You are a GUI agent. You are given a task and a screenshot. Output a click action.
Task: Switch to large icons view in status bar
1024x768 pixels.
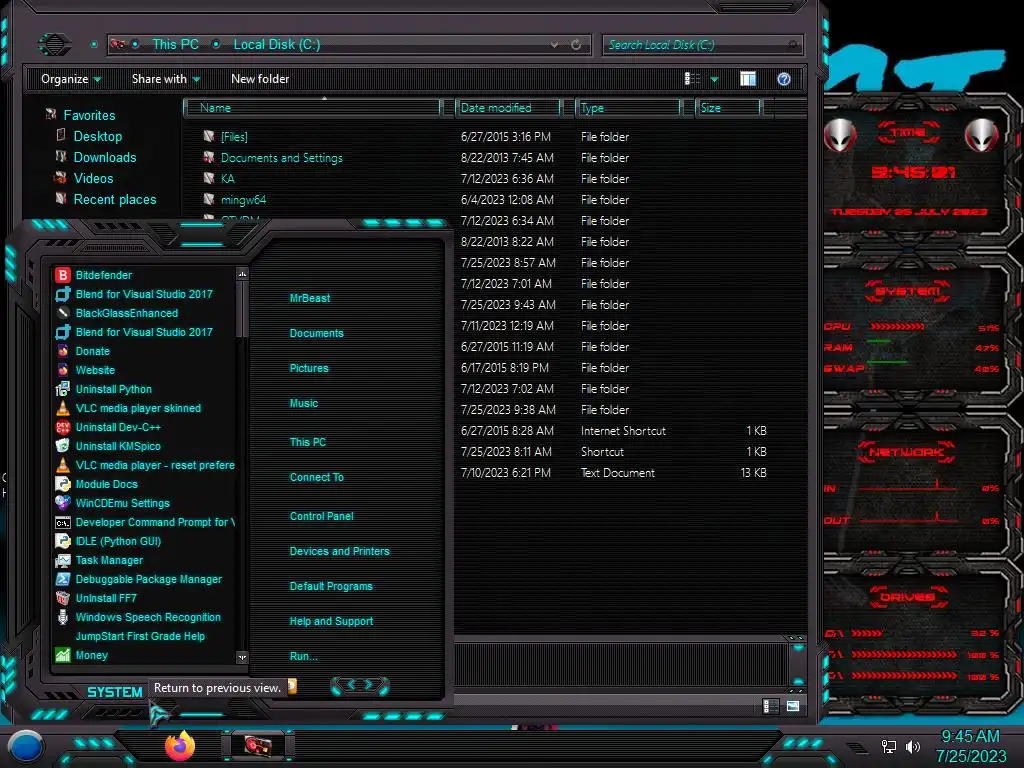click(793, 706)
